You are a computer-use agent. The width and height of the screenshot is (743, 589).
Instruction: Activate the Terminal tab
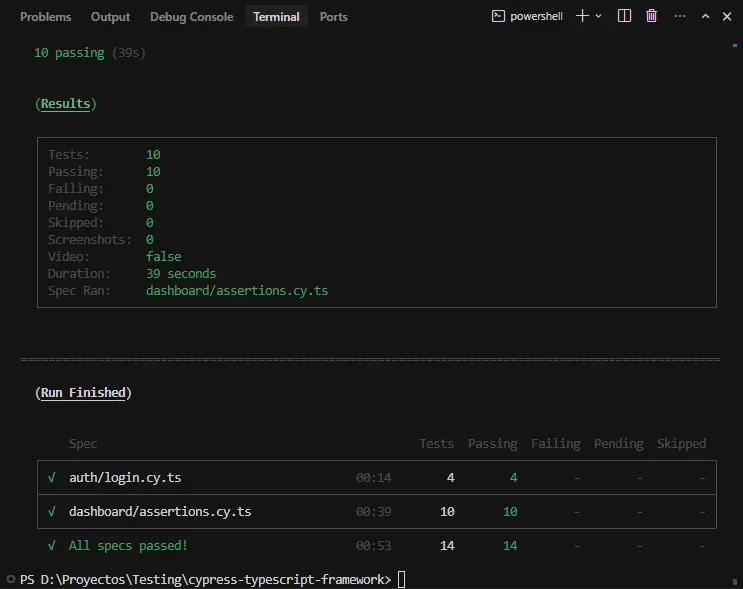point(276,17)
